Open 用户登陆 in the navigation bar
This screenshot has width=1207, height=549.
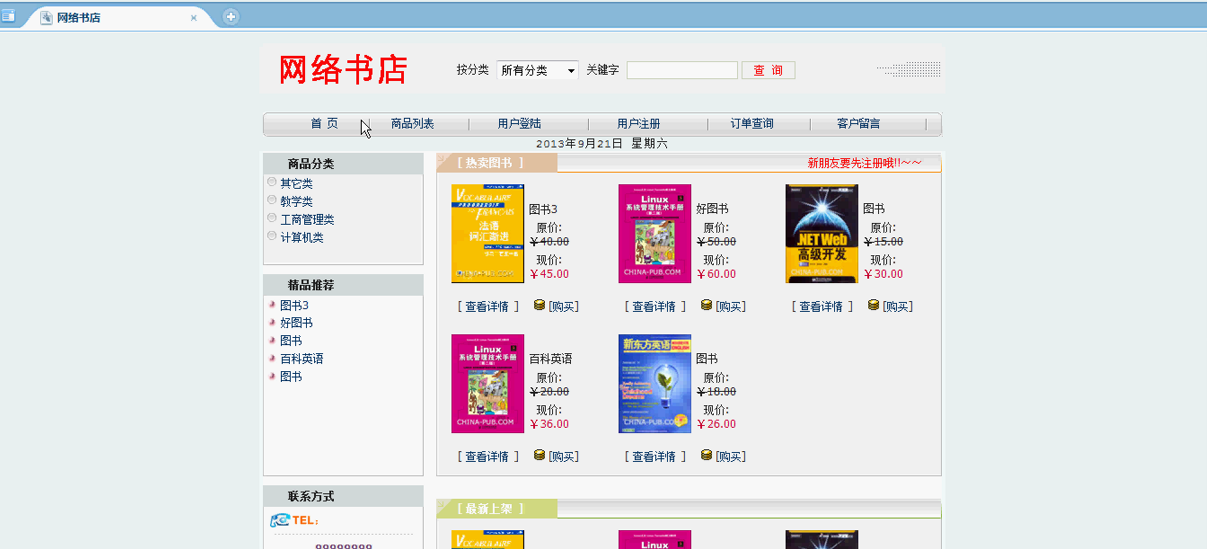519,124
